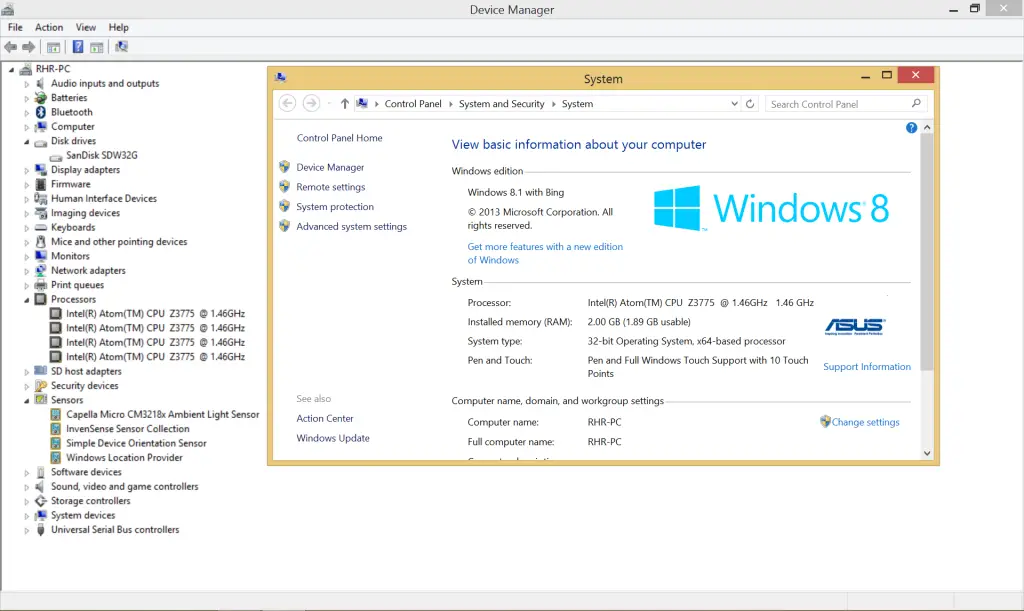Screen dimensions: 1024x611
Task: Click the scroll-down arrow in System window
Action: [x=927, y=453]
